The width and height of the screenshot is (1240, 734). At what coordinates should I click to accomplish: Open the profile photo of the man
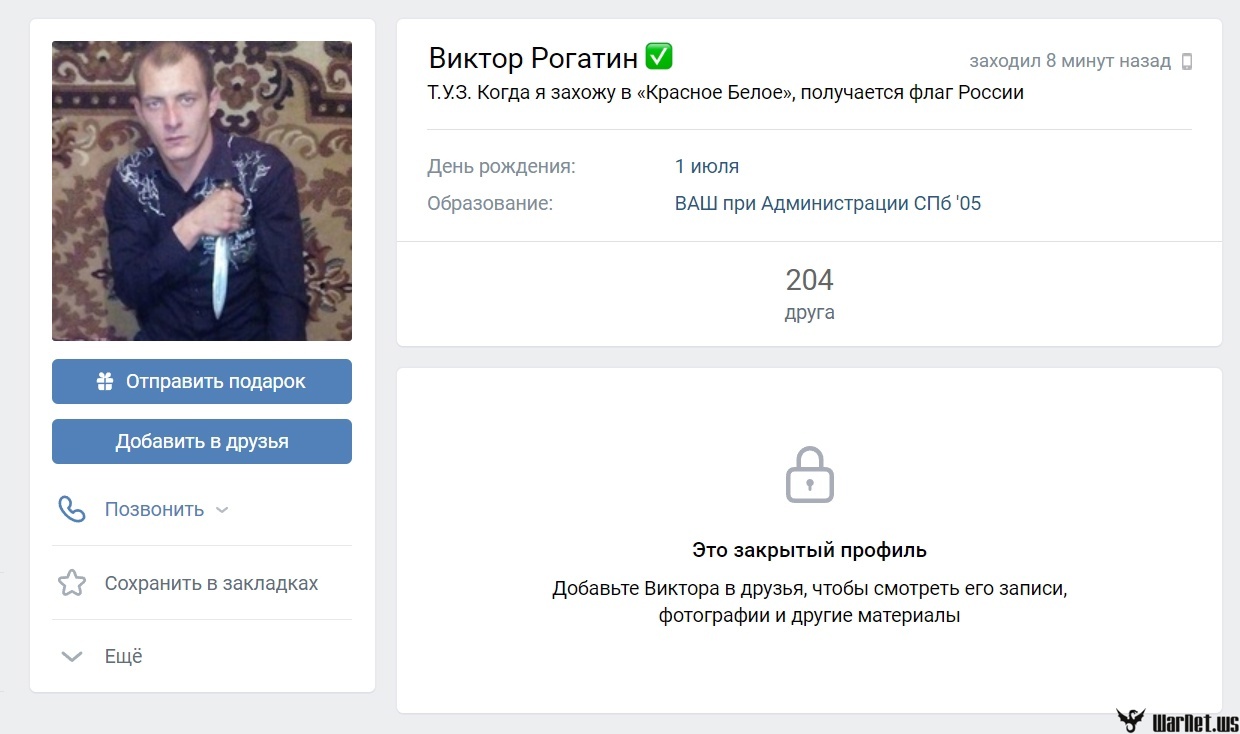(x=202, y=191)
